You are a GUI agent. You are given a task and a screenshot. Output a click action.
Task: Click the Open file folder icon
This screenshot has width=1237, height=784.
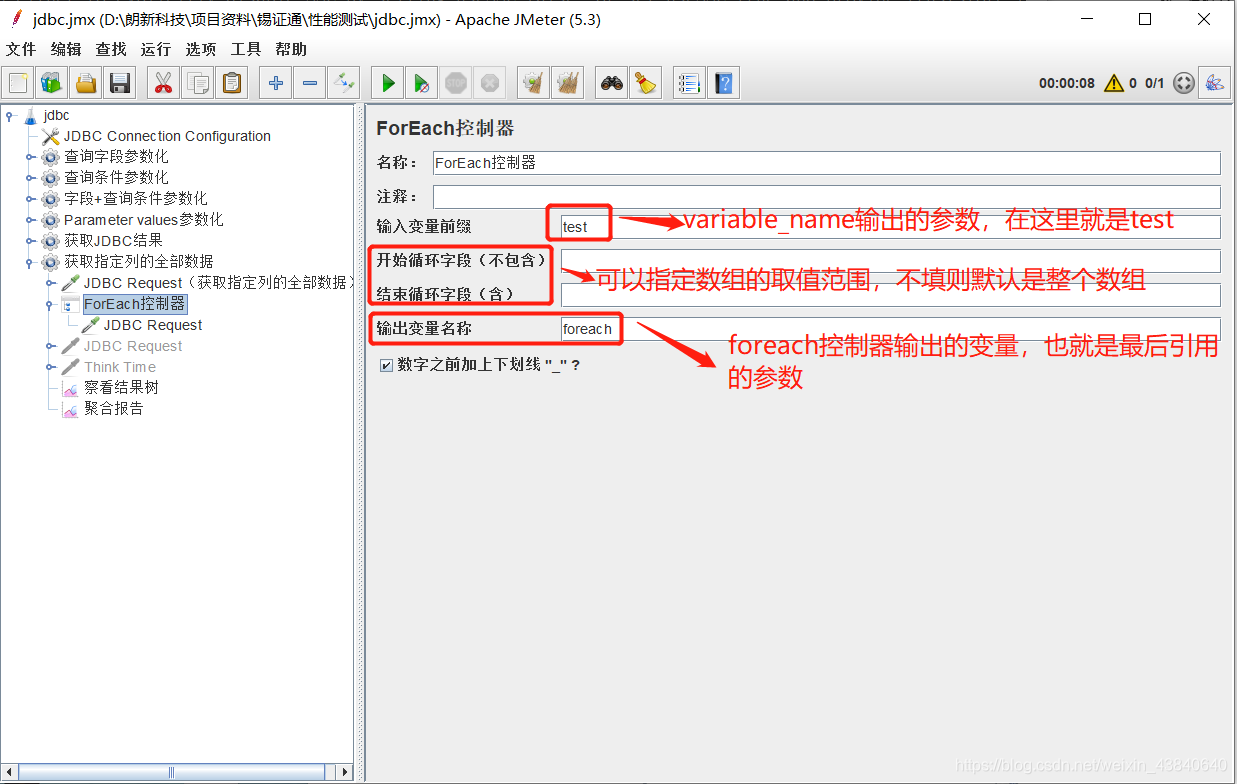pyautogui.click(x=86, y=83)
